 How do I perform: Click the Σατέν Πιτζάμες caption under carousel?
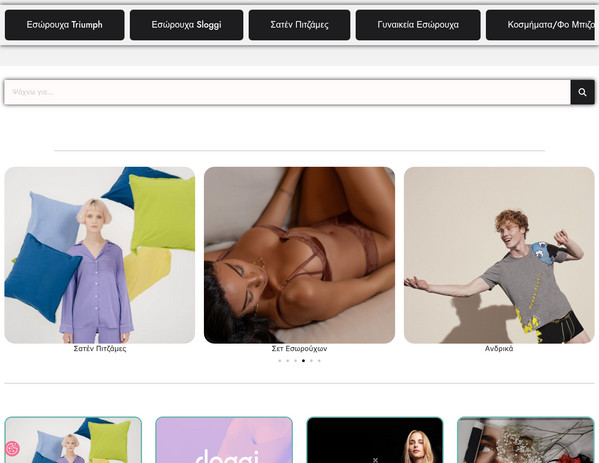coord(100,348)
